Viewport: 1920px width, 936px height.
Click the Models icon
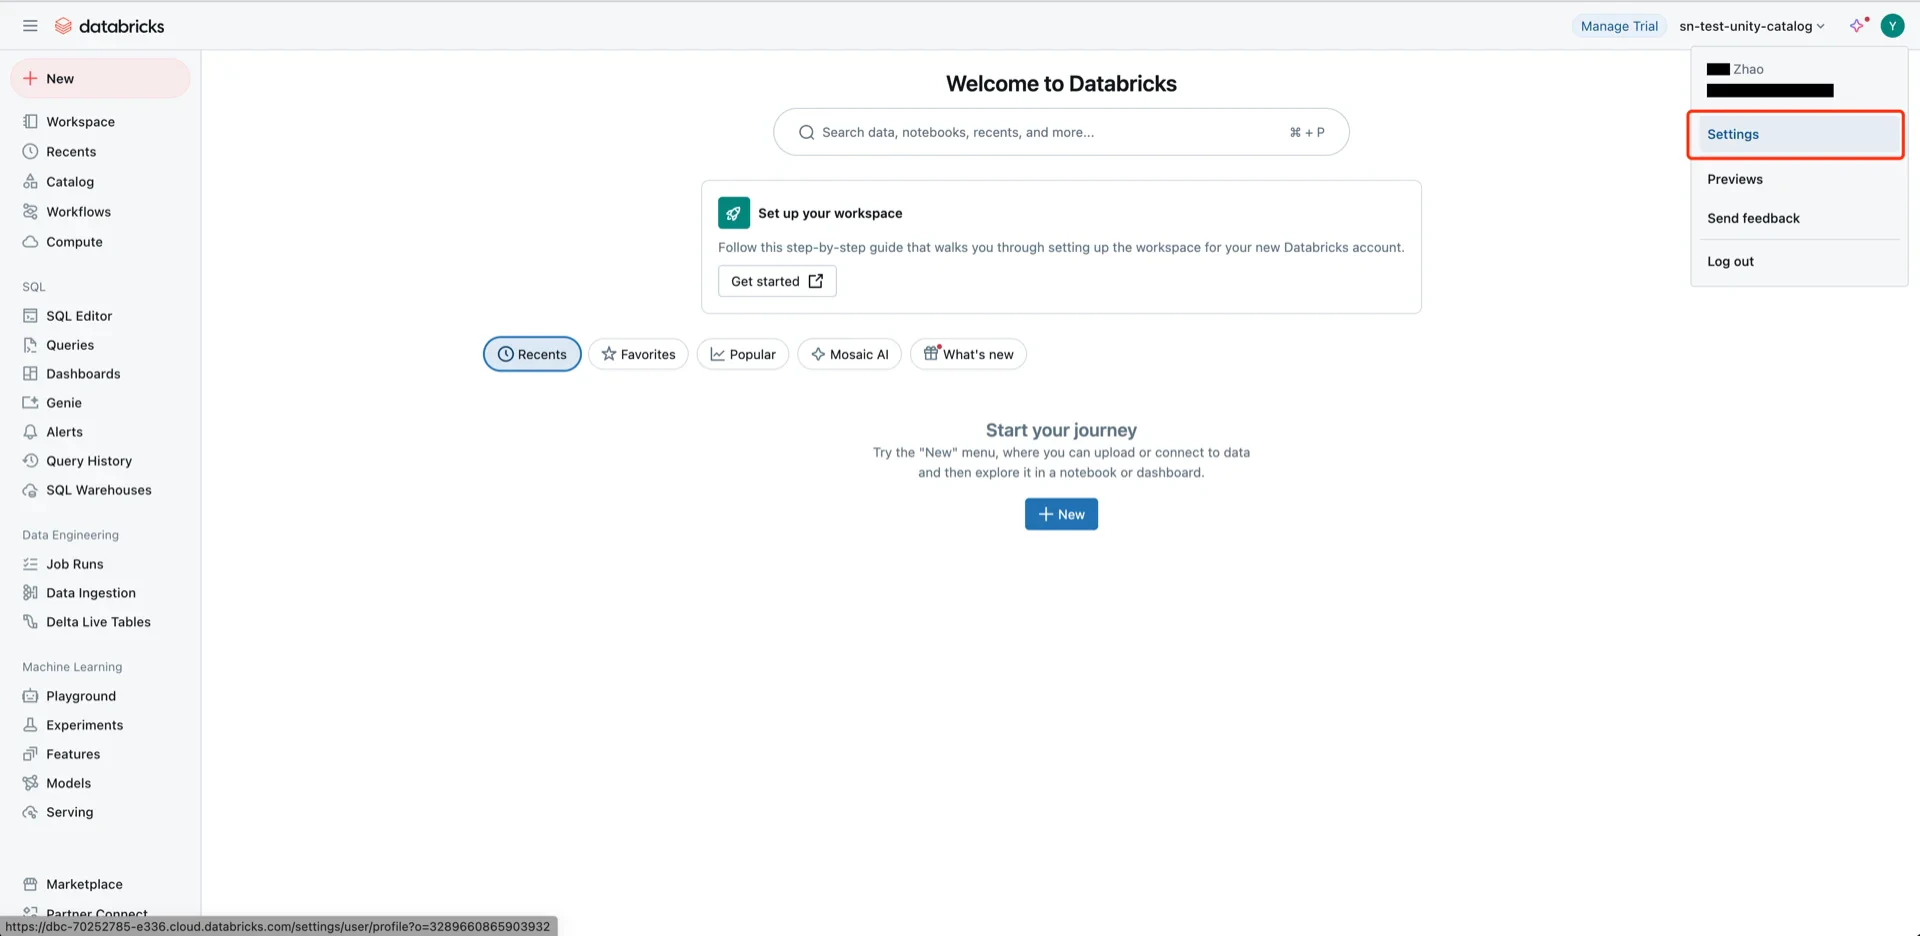30,782
